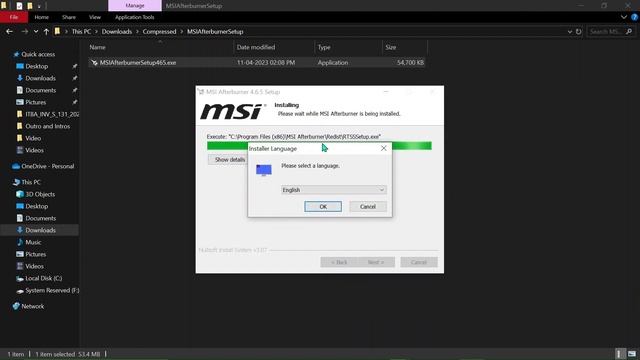640x360 pixels.
Task: Click the MSIAfterburnerSetup465.exe file icon
Action: tap(94, 62)
